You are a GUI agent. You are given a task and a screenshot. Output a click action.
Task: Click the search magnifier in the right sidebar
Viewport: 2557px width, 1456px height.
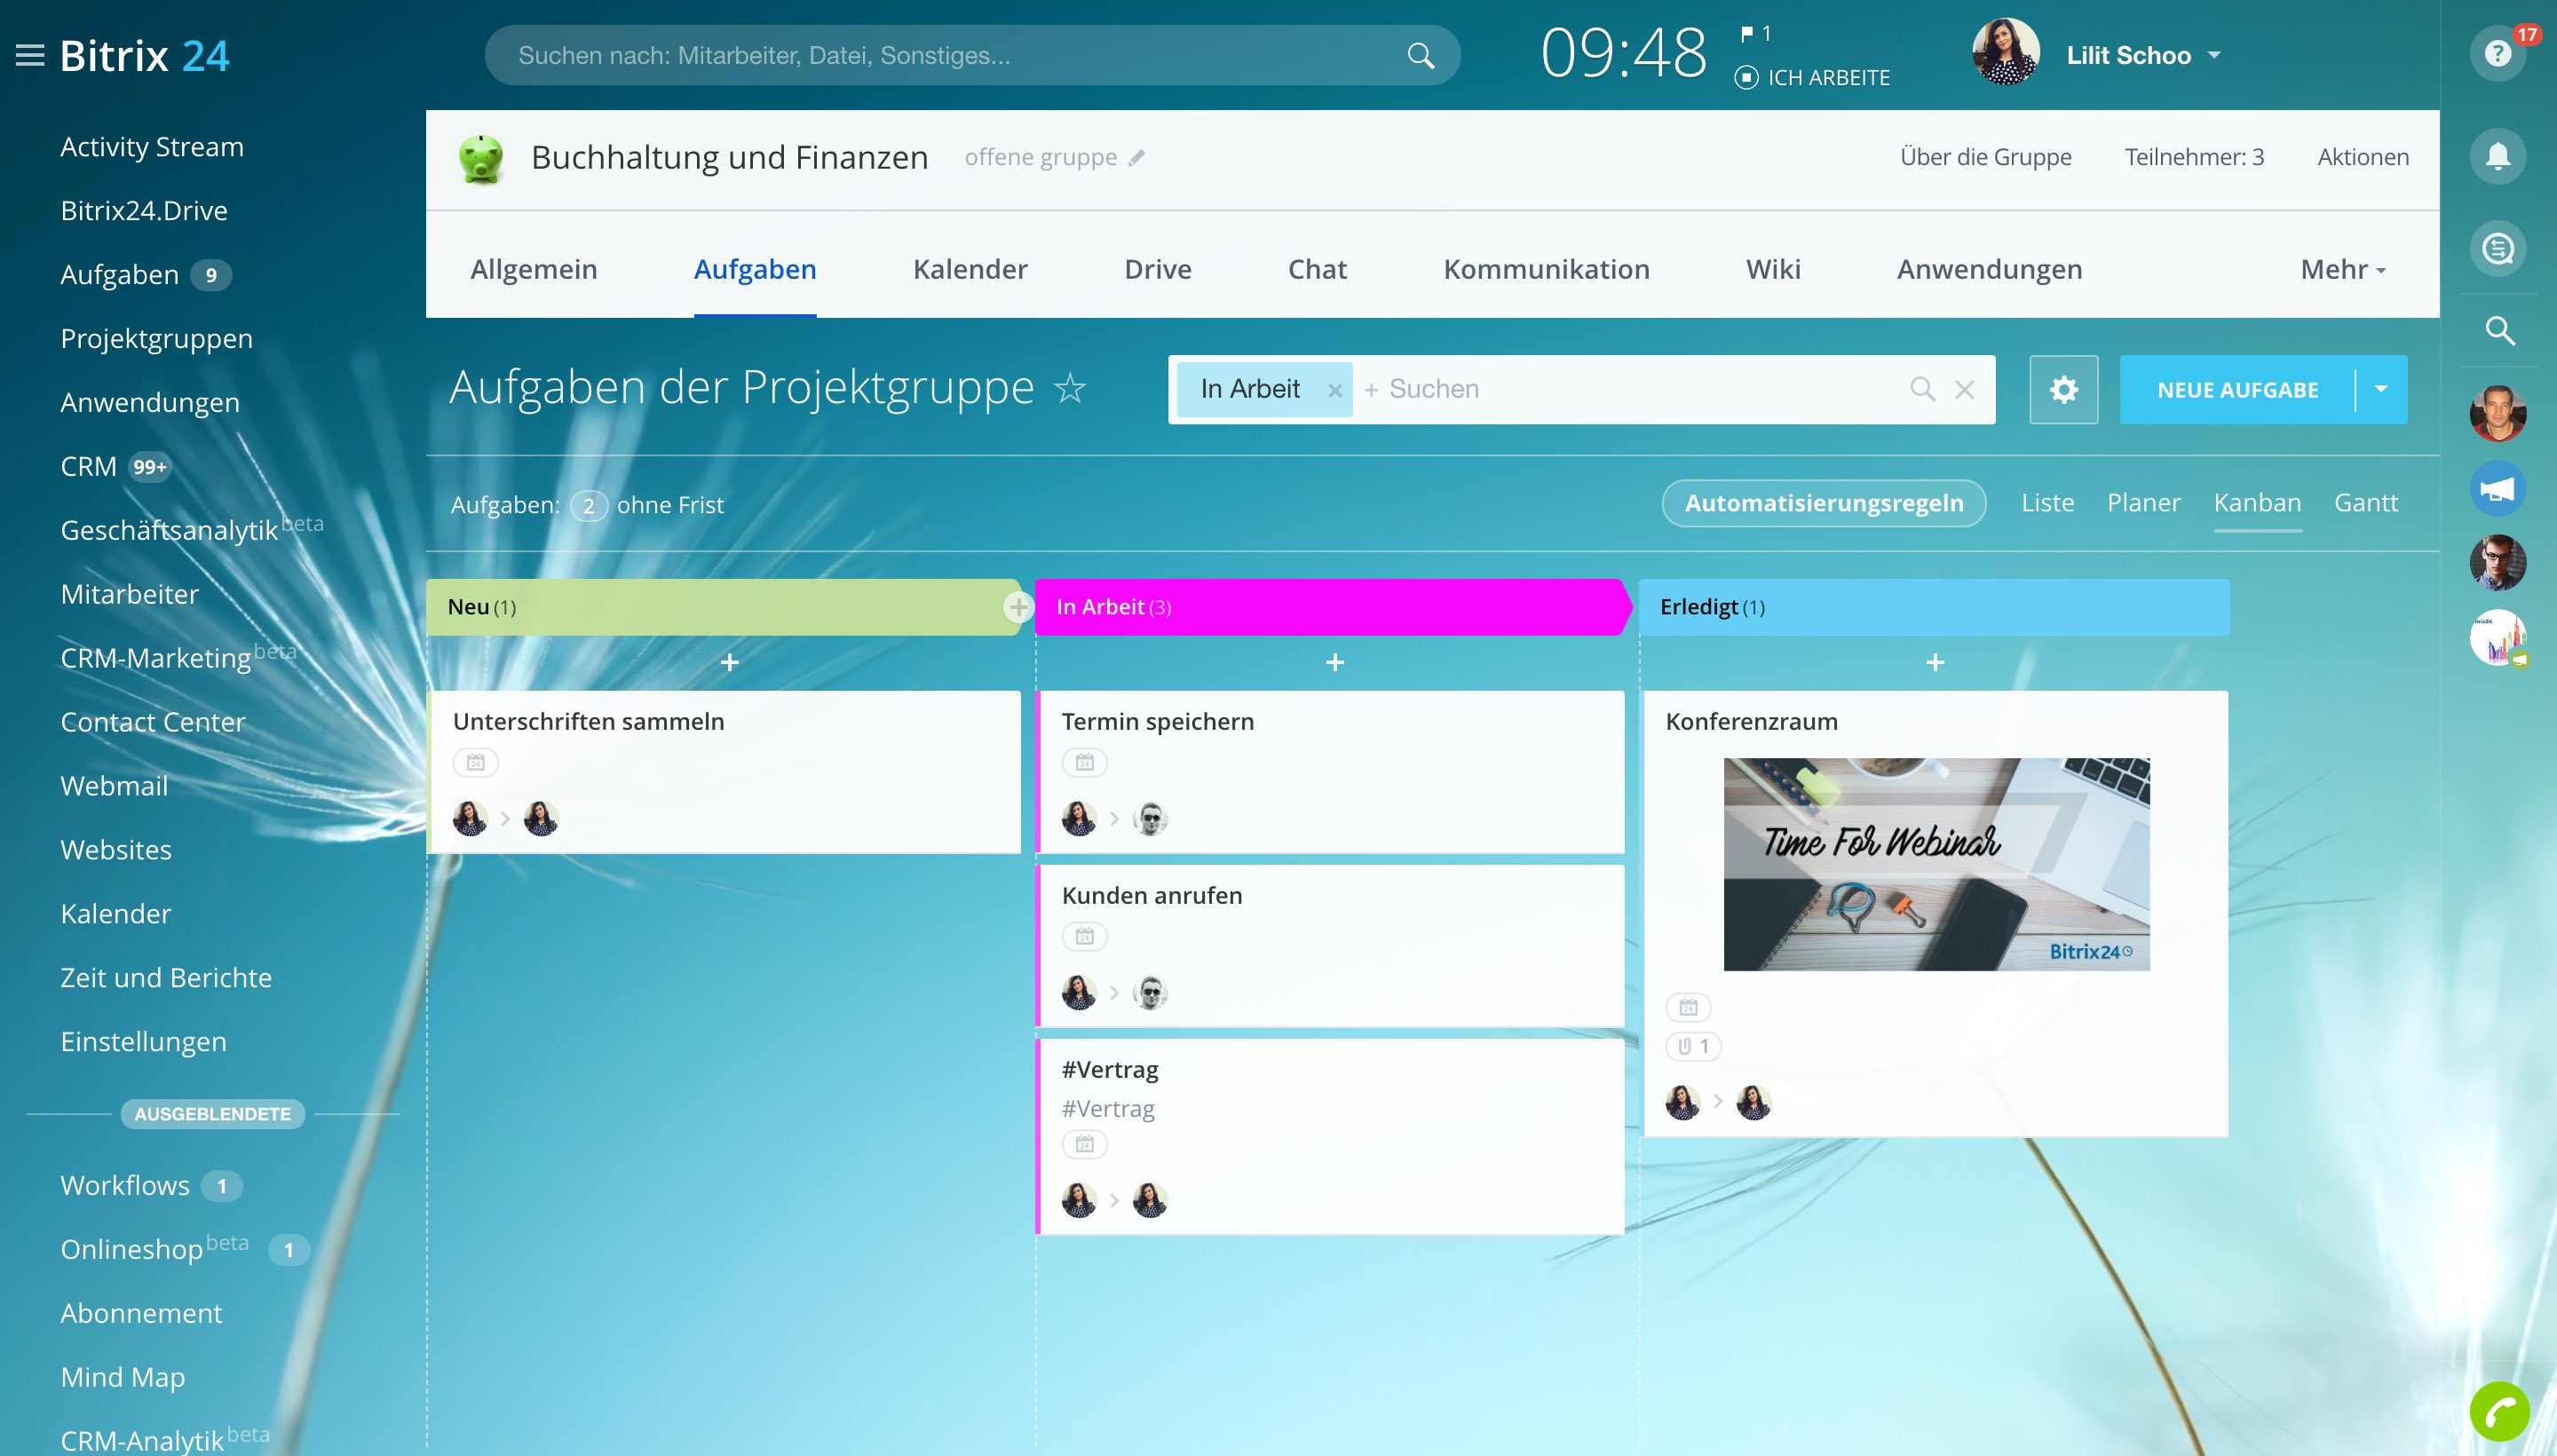[2499, 330]
